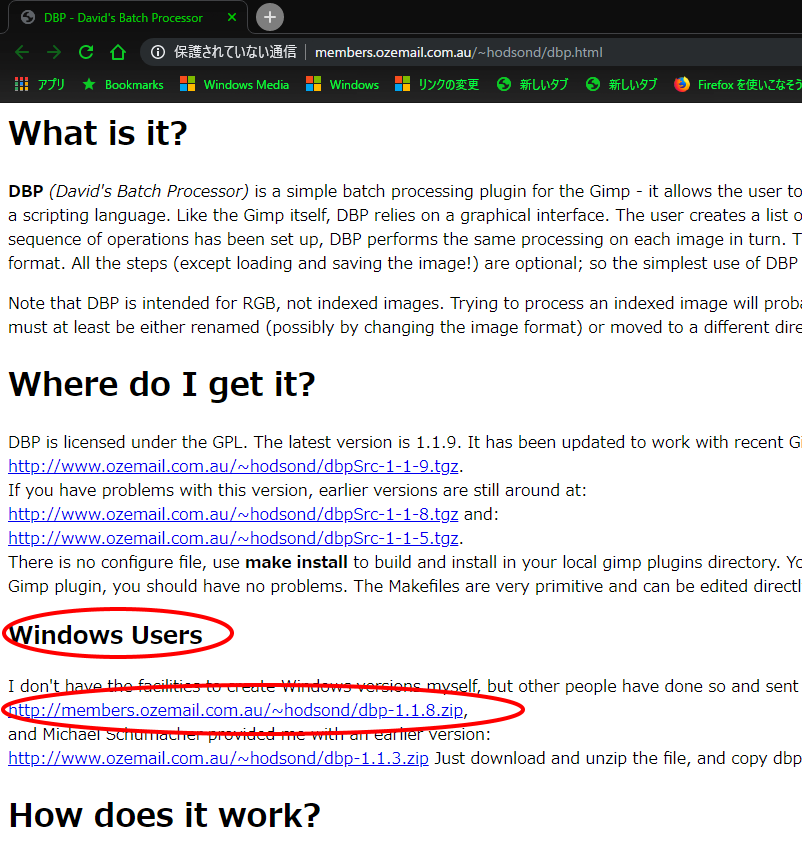Download the dbp-1.1.3.zip earlier version
Screen dimensions: 802x844
click(x=219, y=758)
